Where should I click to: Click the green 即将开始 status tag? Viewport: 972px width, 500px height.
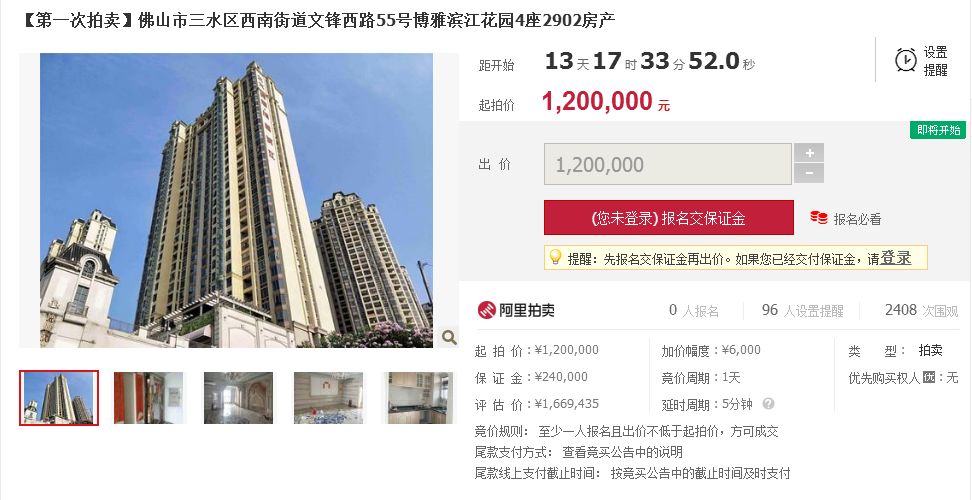(938, 130)
